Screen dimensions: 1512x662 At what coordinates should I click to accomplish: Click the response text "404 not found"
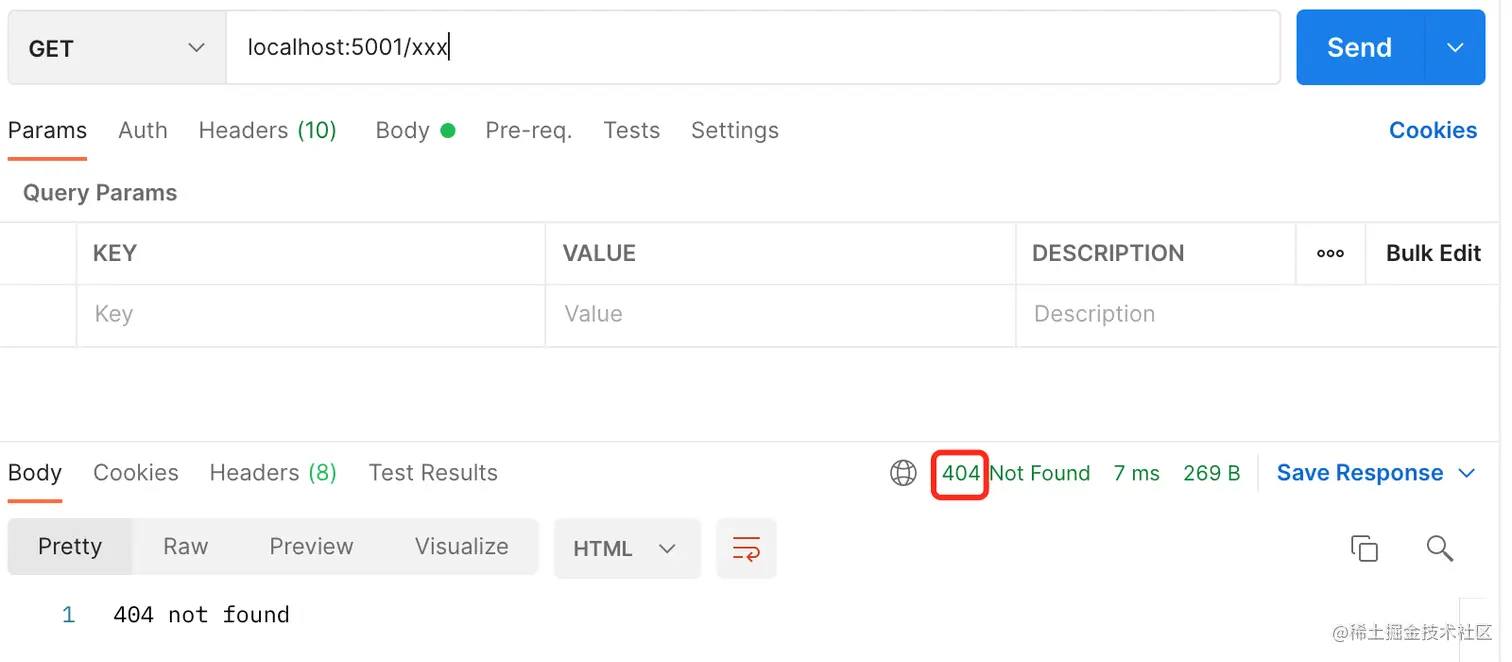(x=201, y=615)
